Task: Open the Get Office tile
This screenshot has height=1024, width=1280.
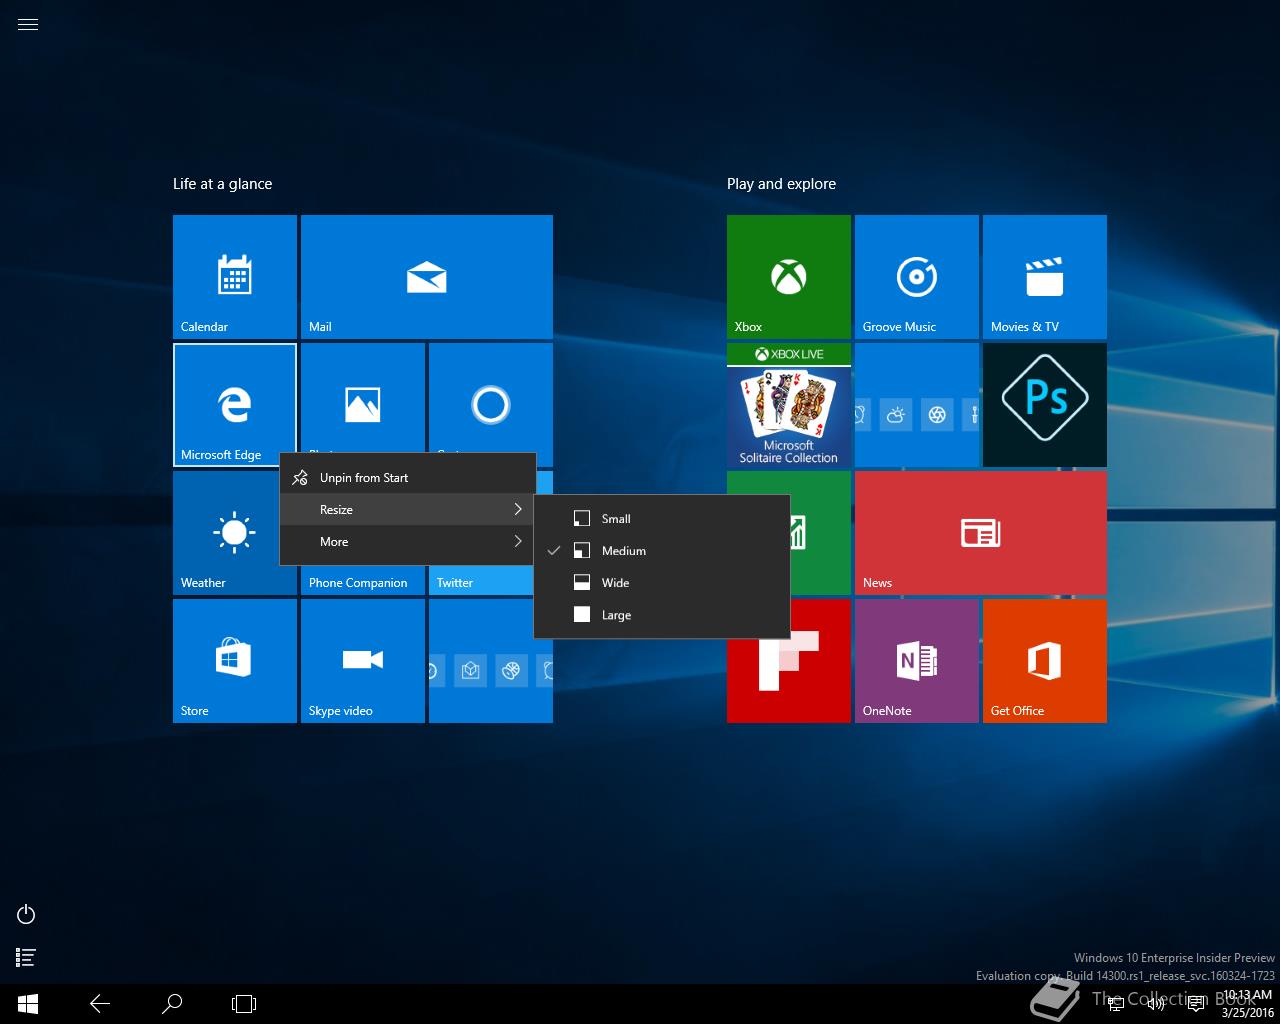Action: 1045,661
